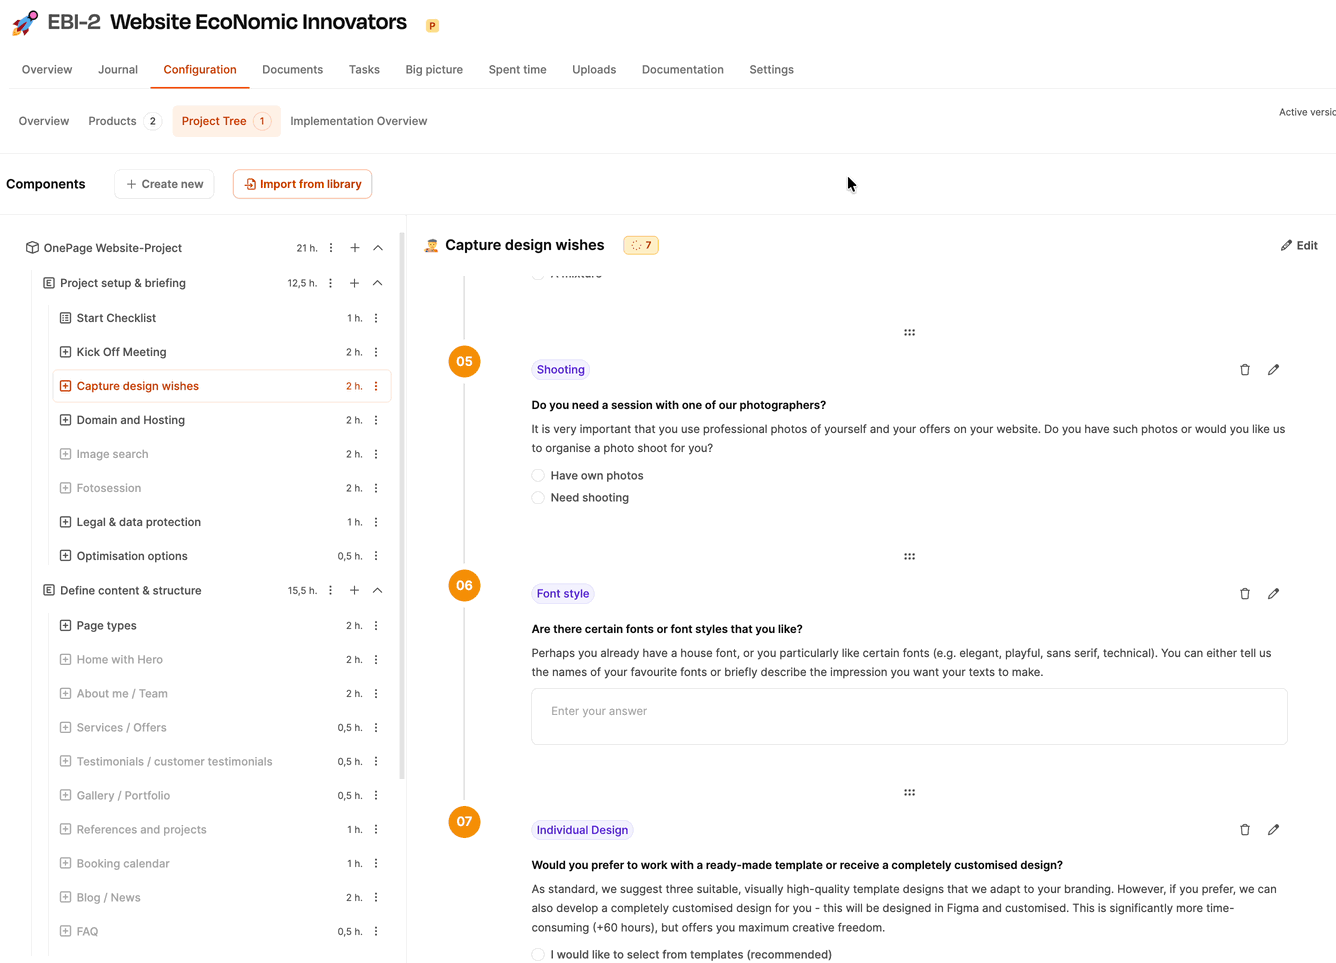Select the Need shooting option
The height and width of the screenshot is (963, 1336).
click(x=538, y=498)
